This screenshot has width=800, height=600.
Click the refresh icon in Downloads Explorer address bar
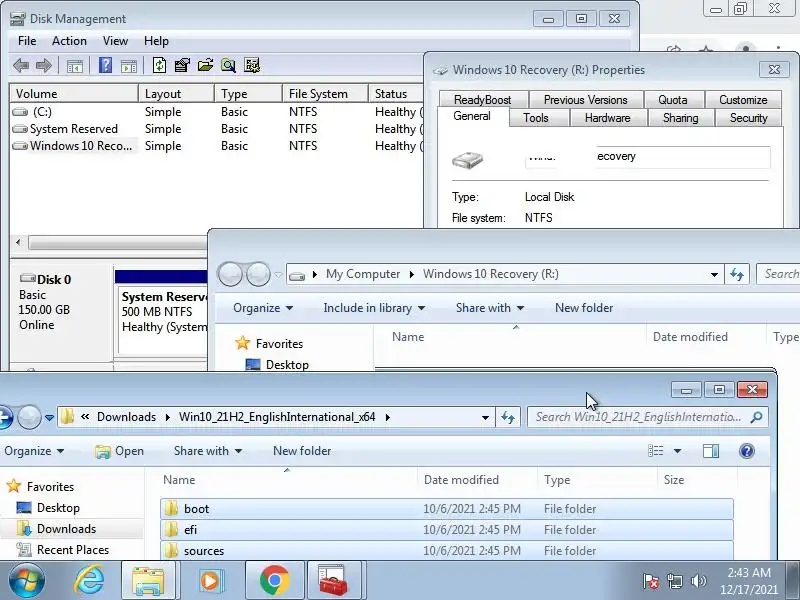tap(508, 417)
